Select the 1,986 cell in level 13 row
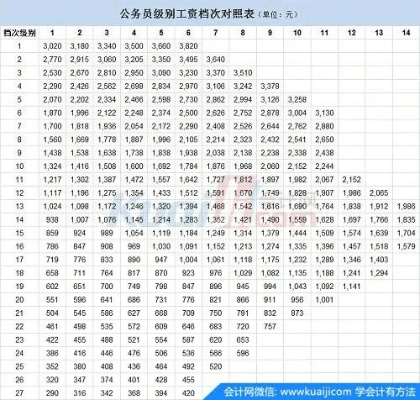Screen dimensions: 420x400 pyautogui.click(x=406, y=206)
